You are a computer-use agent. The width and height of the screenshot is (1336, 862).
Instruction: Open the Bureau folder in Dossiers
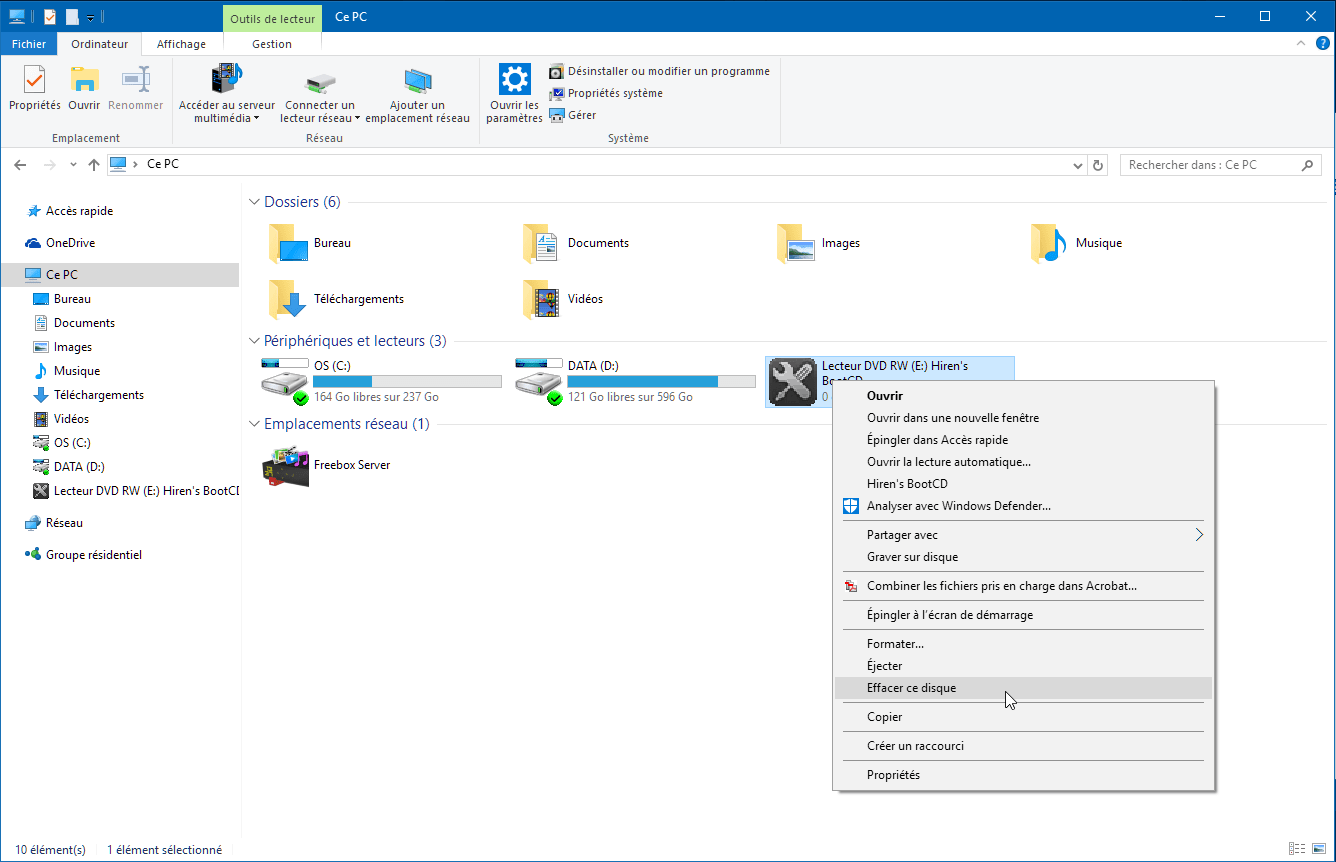point(310,243)
